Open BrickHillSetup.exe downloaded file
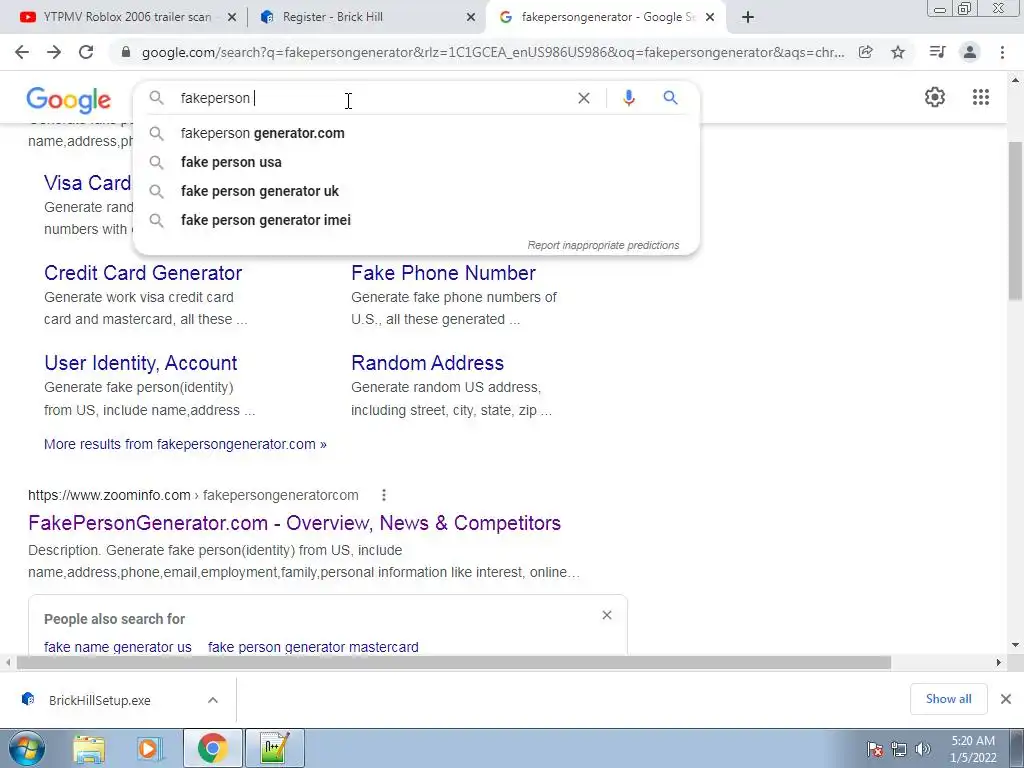The image size is (1024, 768). pyautogui.click(x=99, y=700)
